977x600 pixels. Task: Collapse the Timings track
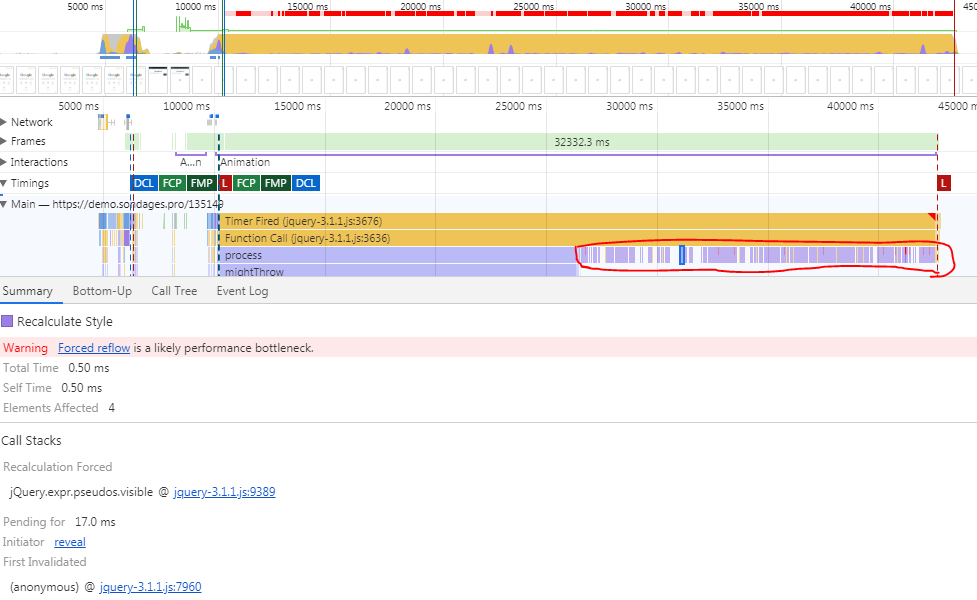pyautogui.click(x=4, y=183)
